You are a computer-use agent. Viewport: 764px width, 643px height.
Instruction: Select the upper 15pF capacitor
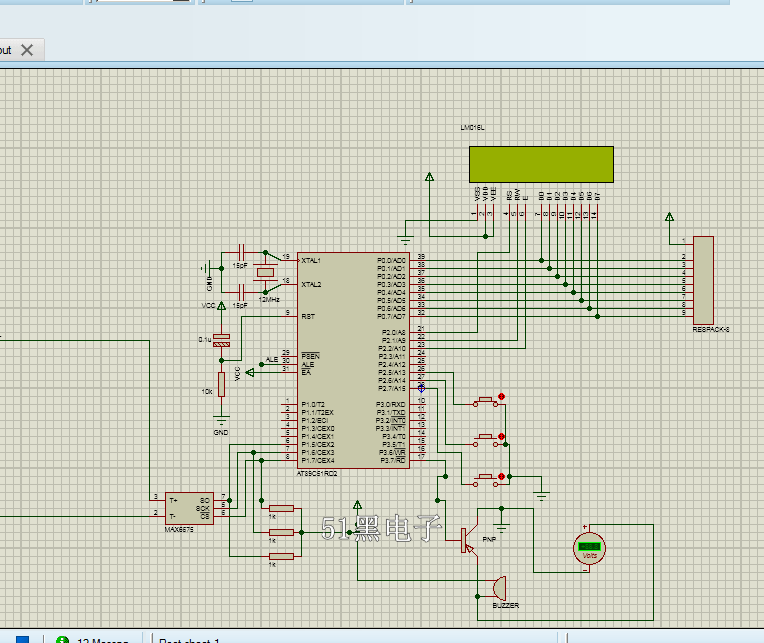[x=241, y=254]
